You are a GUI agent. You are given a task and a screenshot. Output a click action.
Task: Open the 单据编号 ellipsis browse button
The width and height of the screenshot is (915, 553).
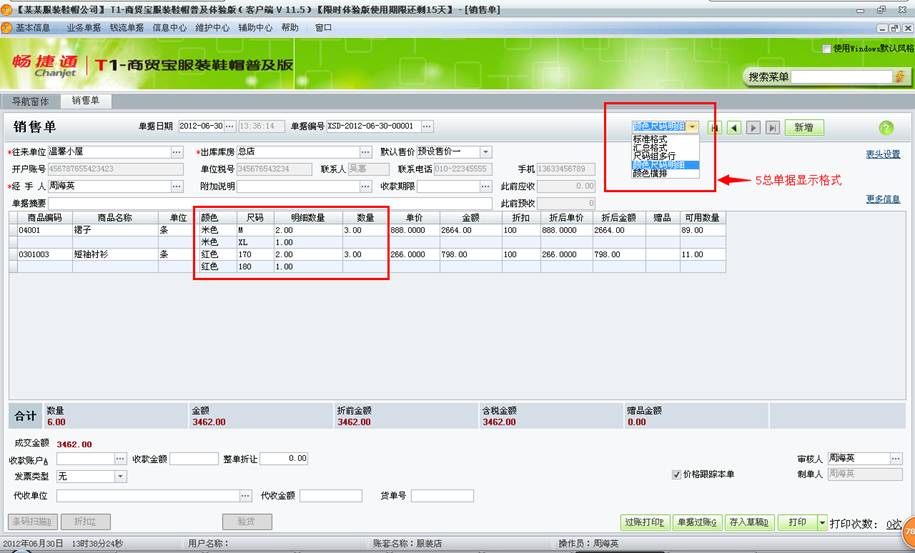click(428, 126)
